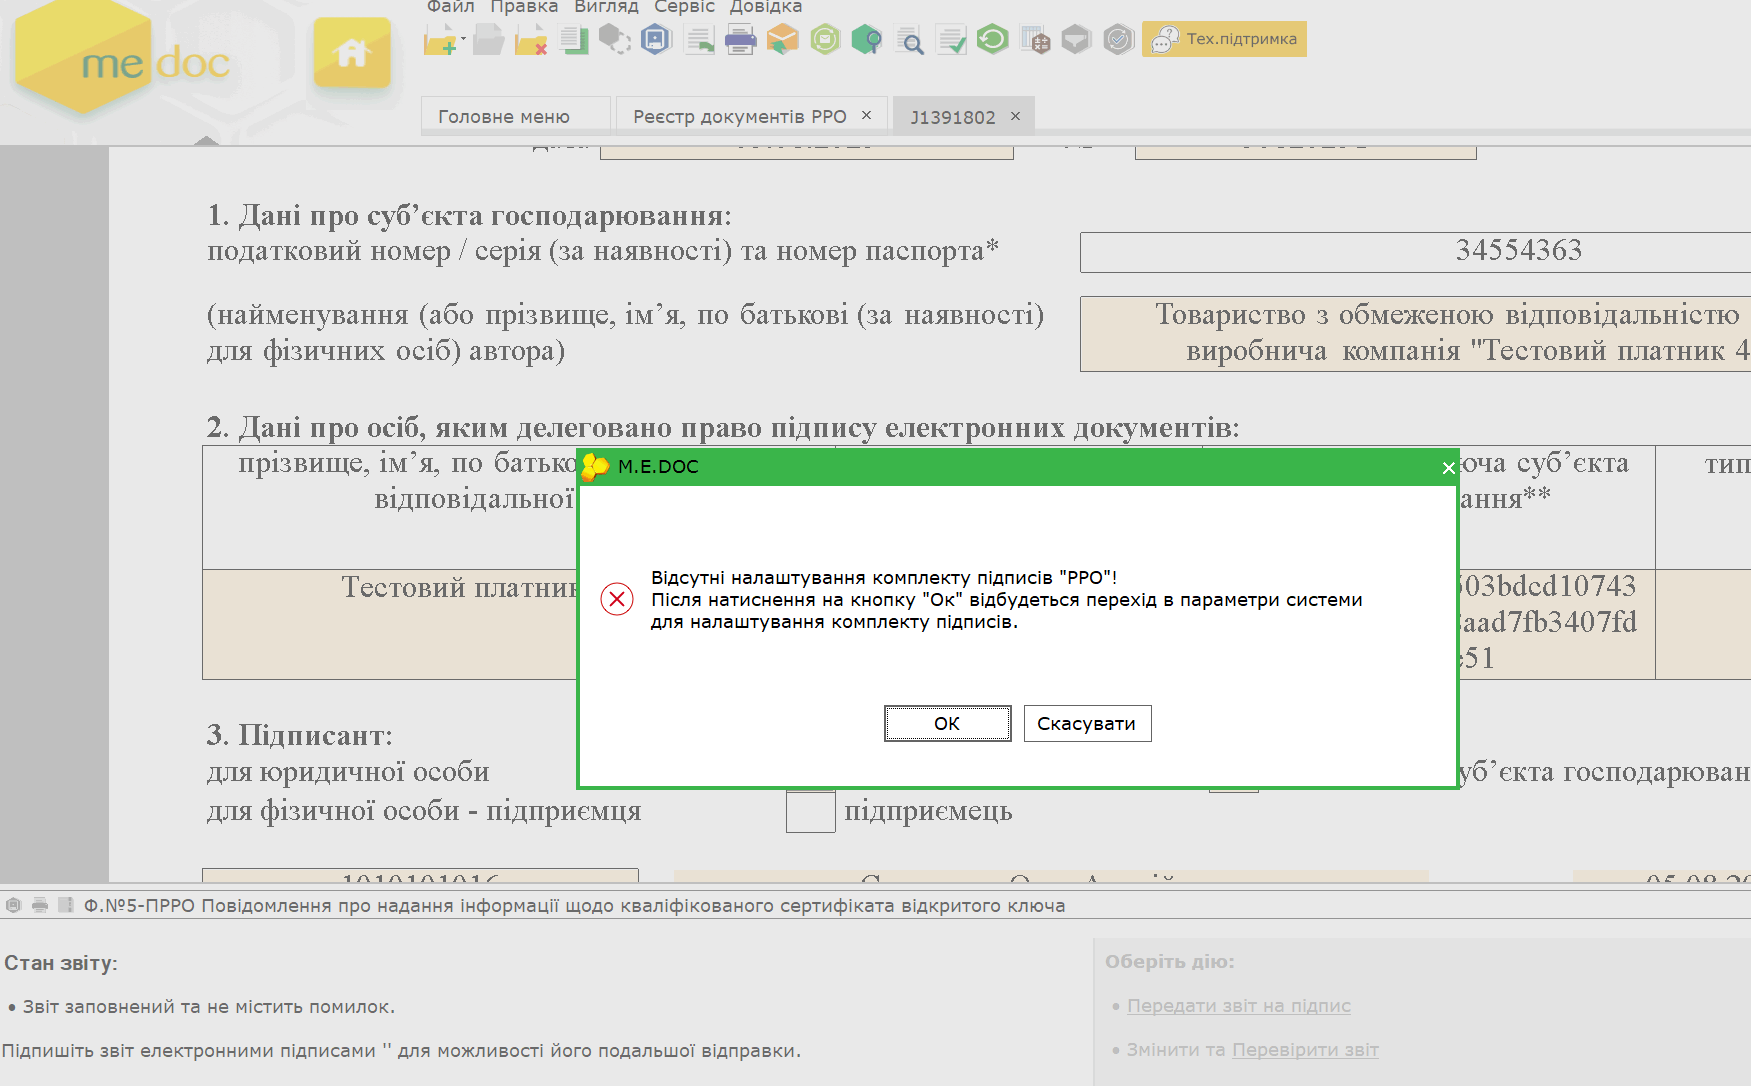Click the tax number field 34554363
This screenshot has width=1751, height=1086.
[1415, 251]
